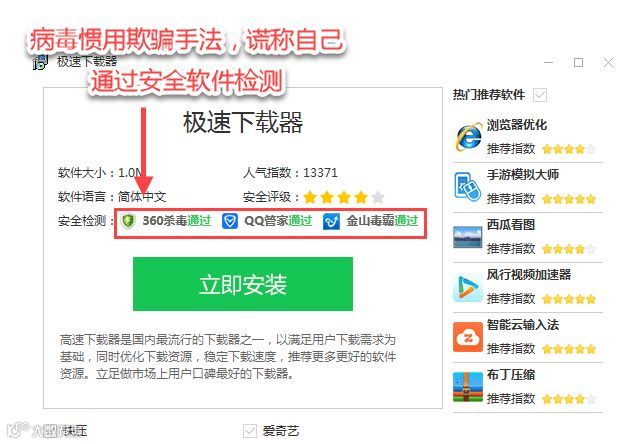
Task: Open the 手游模拟大师 title link
Action: [522, 174]
